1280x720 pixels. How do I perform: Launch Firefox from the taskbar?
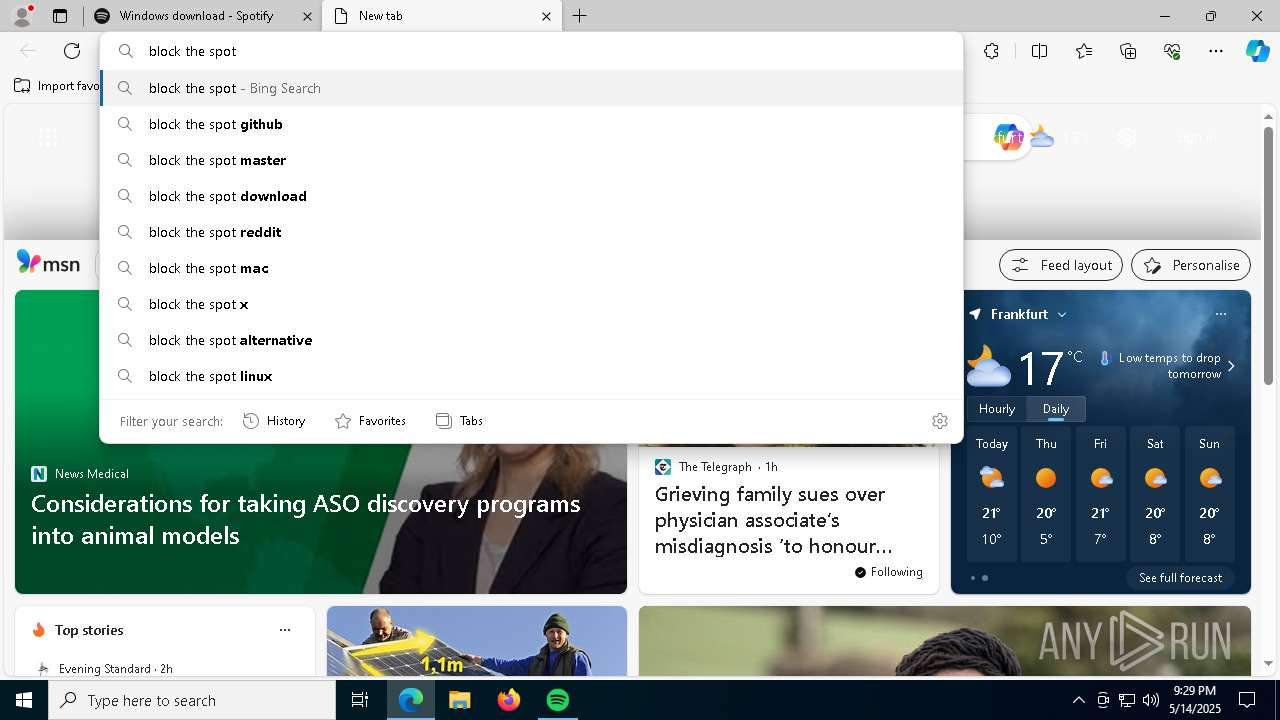[x=508, y=700]
